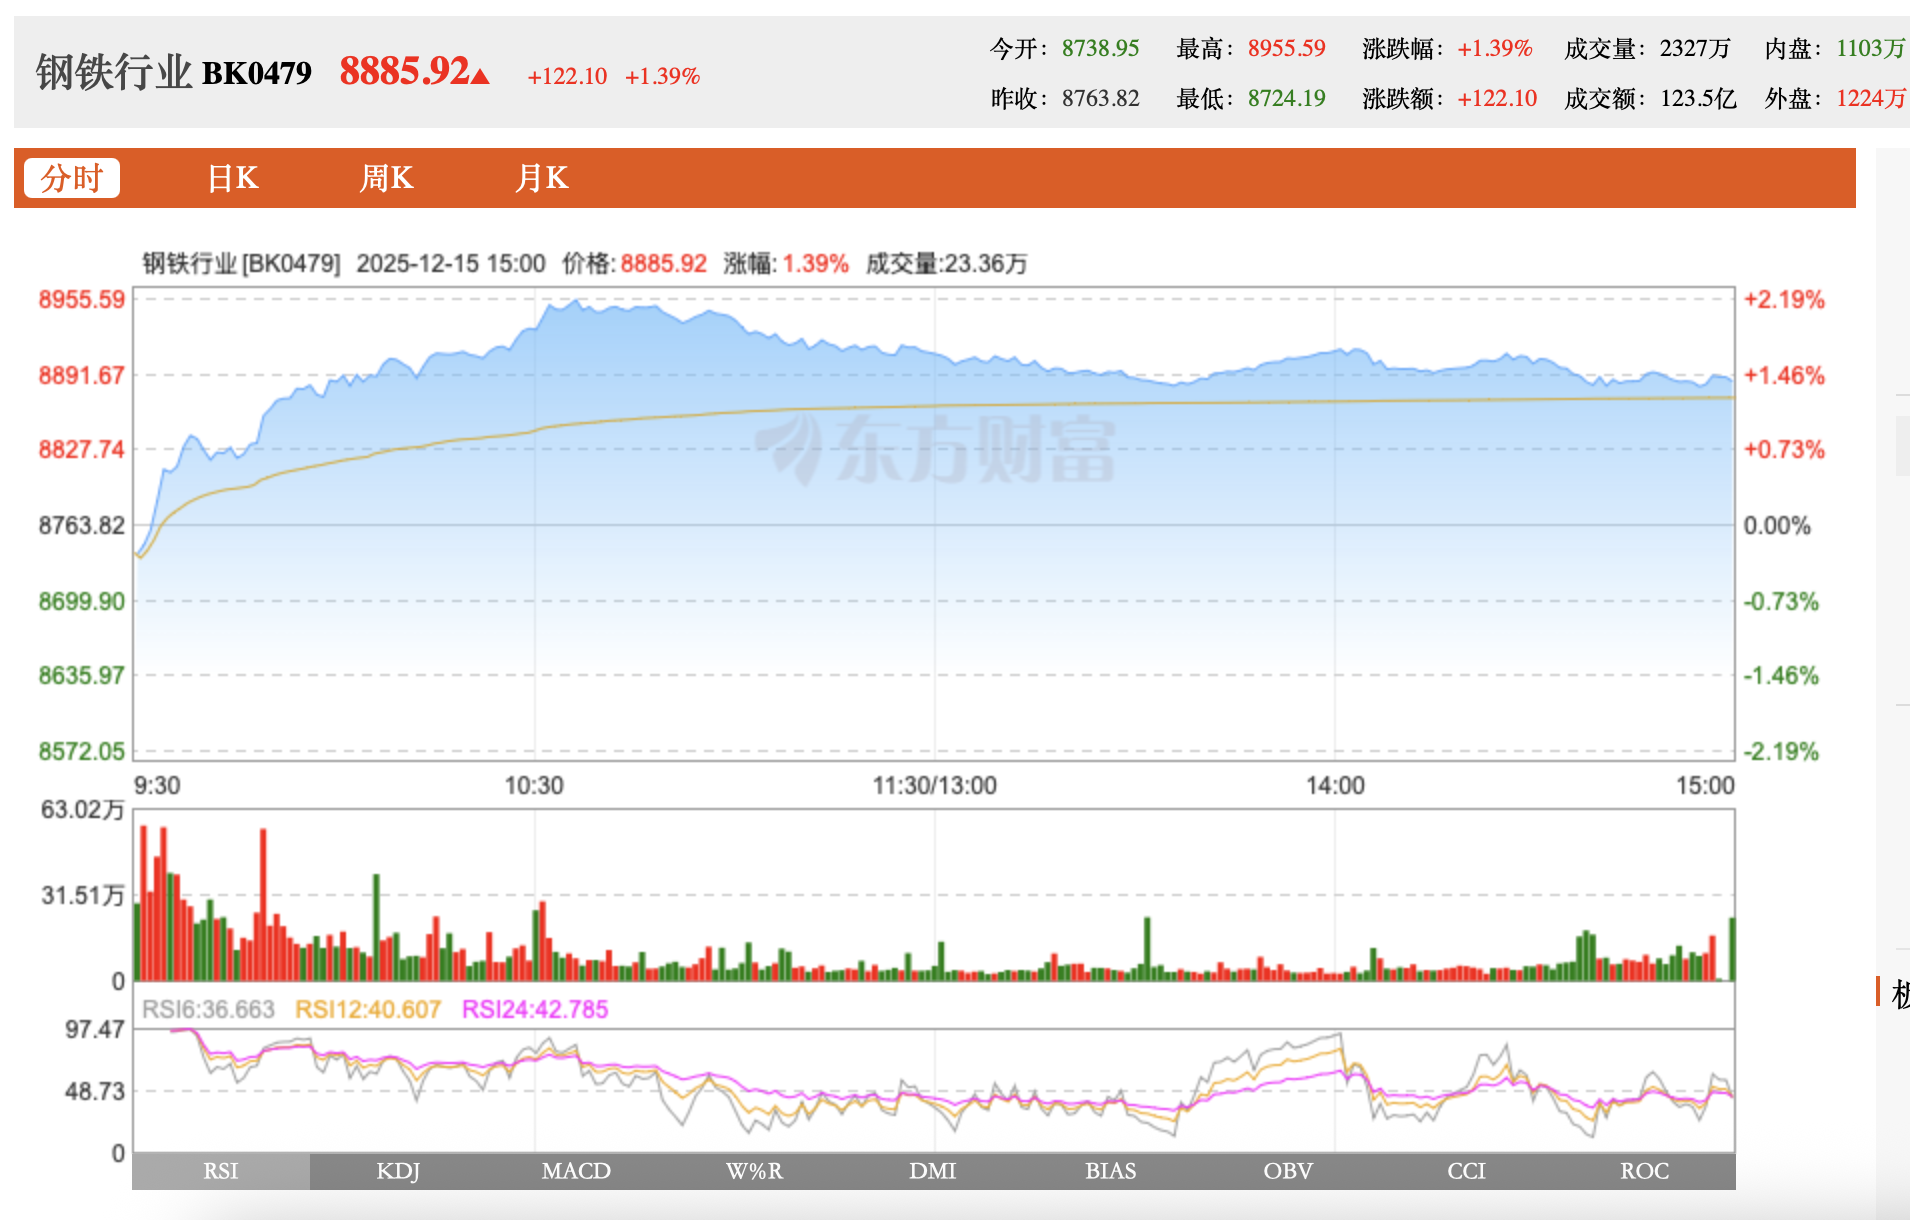Click the active RSI indicator tab
This screenshot has height=1220, width=1910.
tap(221, 1171)
